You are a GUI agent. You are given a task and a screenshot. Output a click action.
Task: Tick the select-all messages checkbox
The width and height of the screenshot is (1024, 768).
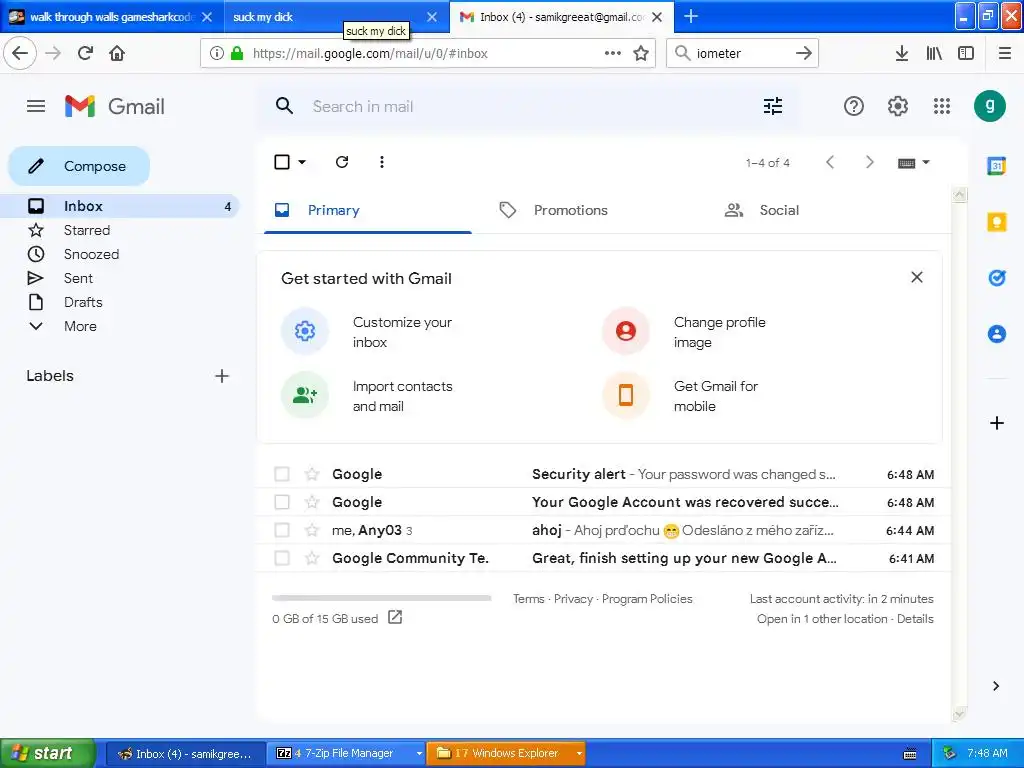[x=282, y=162]
